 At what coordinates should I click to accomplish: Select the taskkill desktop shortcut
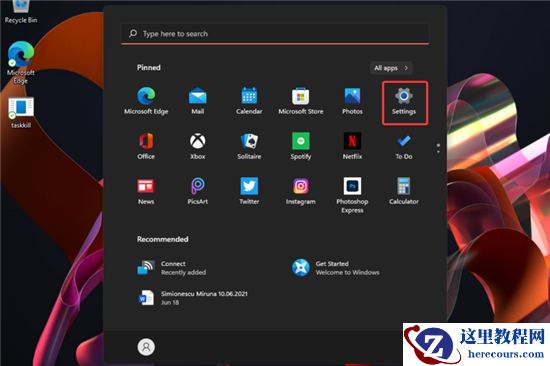(21, 113)
